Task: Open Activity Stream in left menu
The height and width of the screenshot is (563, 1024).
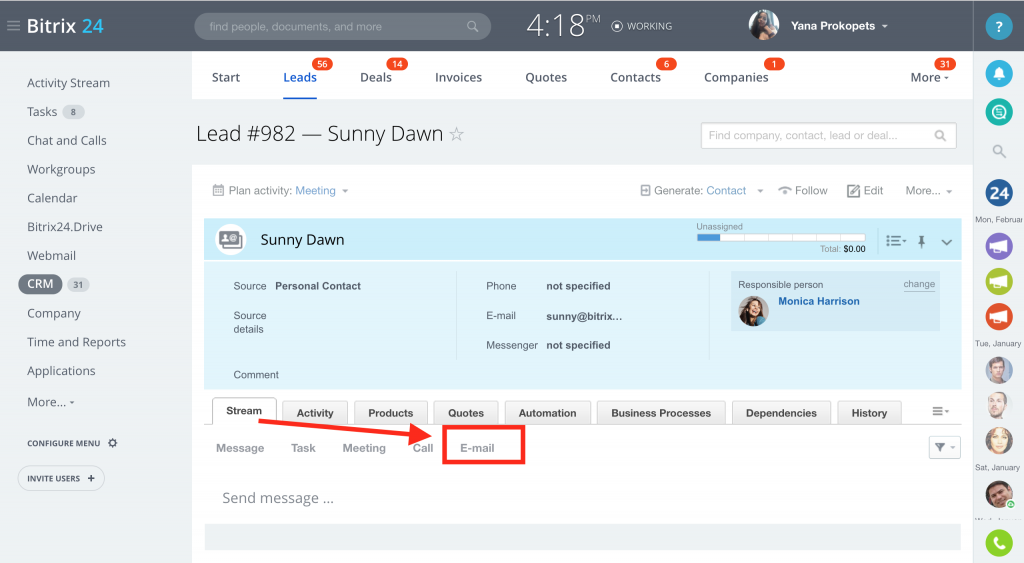Action: [x=69, y=83]
